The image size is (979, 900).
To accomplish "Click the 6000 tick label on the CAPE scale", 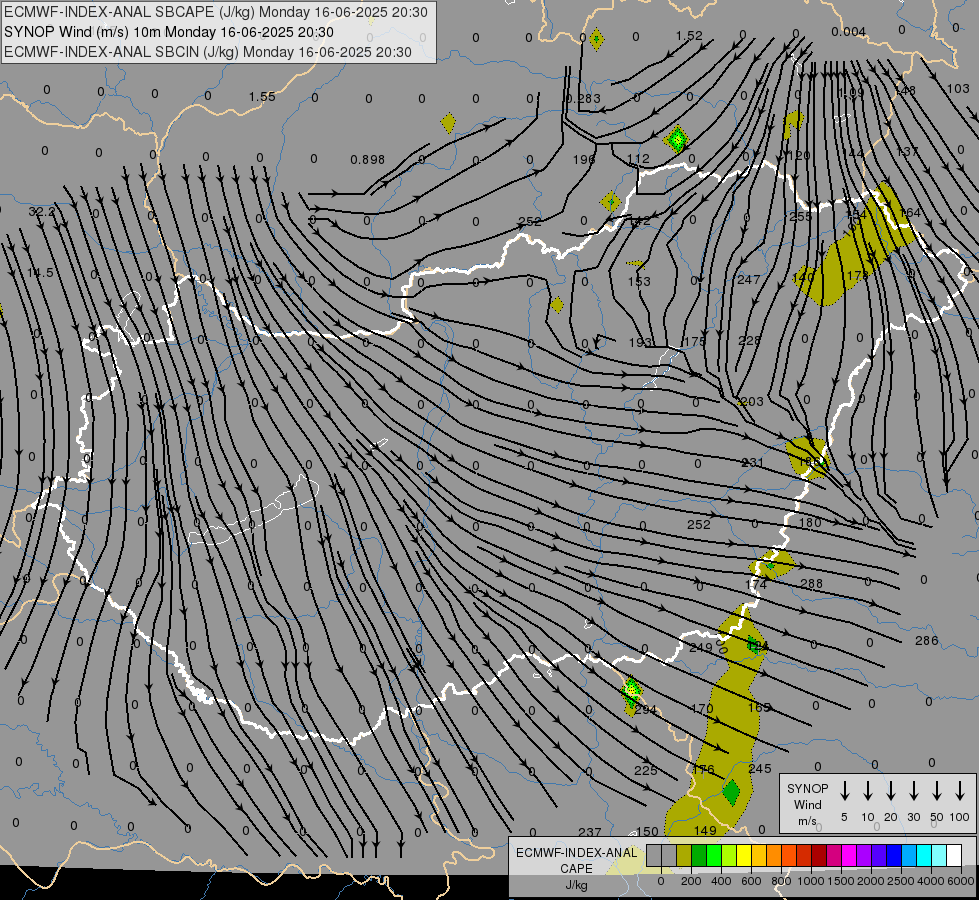I will click(x=961, y=881).
